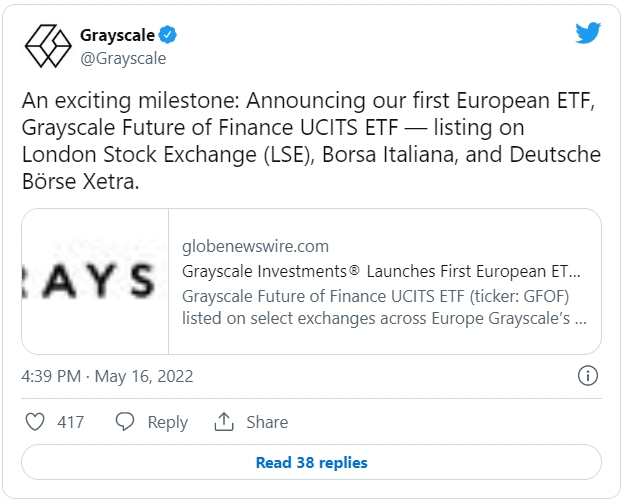Open the 4:39 PM May 16, 2022 timestamp
Screen dimensions: 625x502
[x=107, y=377]
